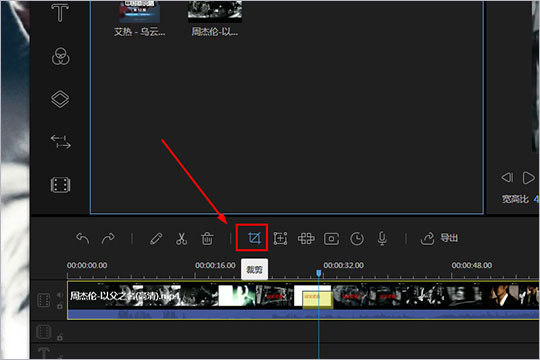Toggle lock on first video track
Screen dimensions: 540x360
coord(60,306)
